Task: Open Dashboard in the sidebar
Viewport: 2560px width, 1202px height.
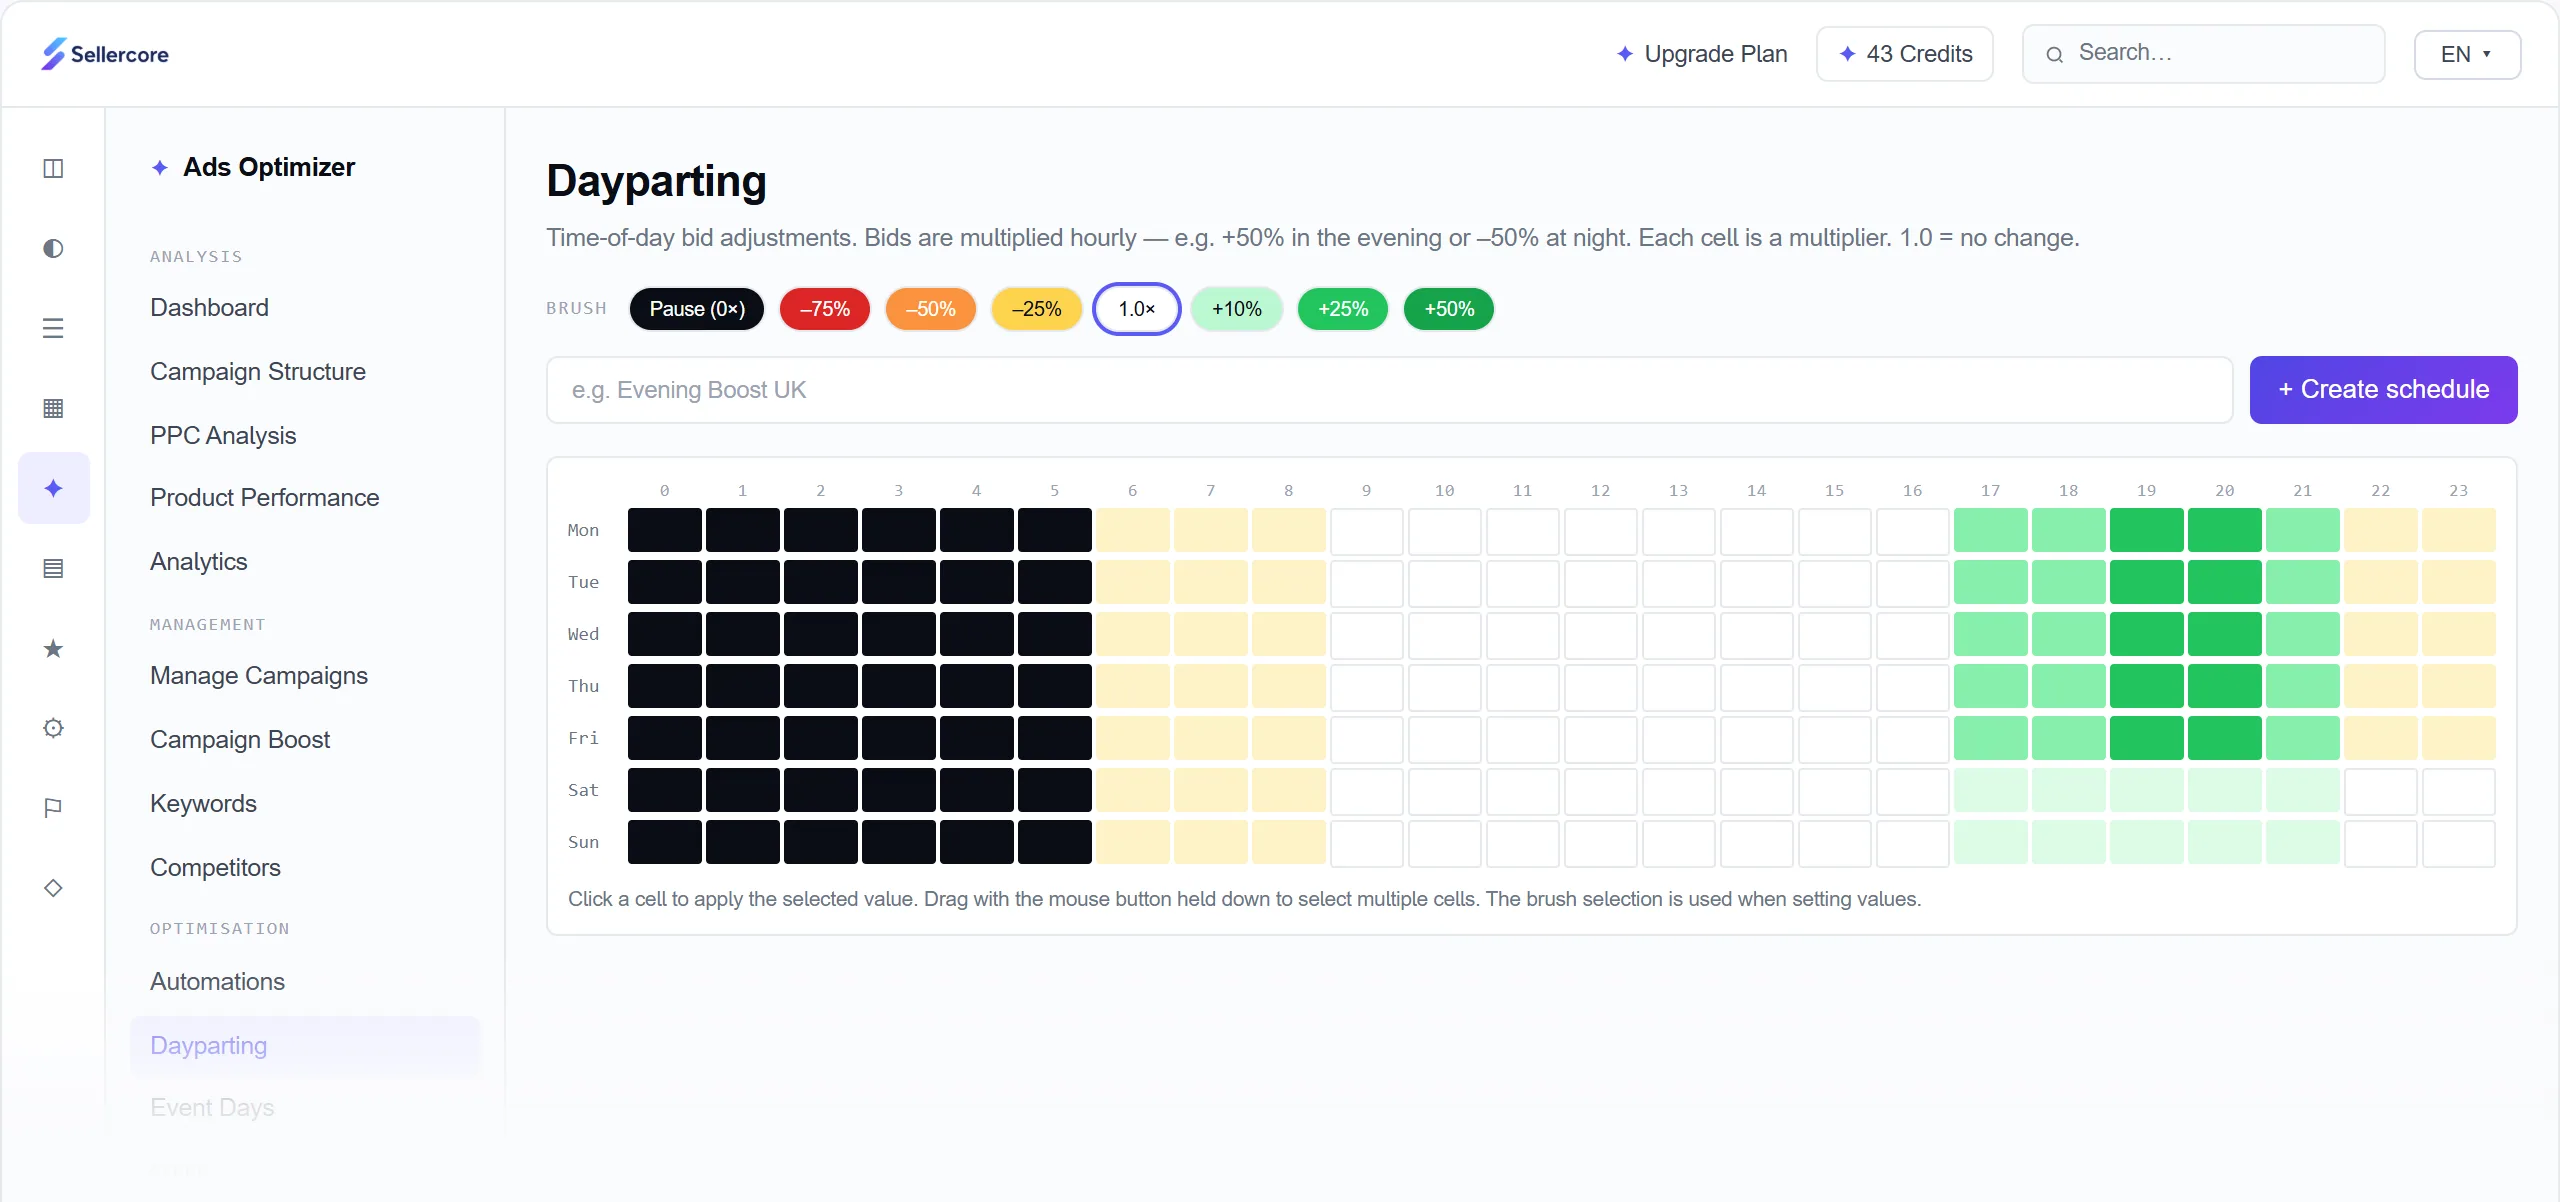Action: click(209, 308)
